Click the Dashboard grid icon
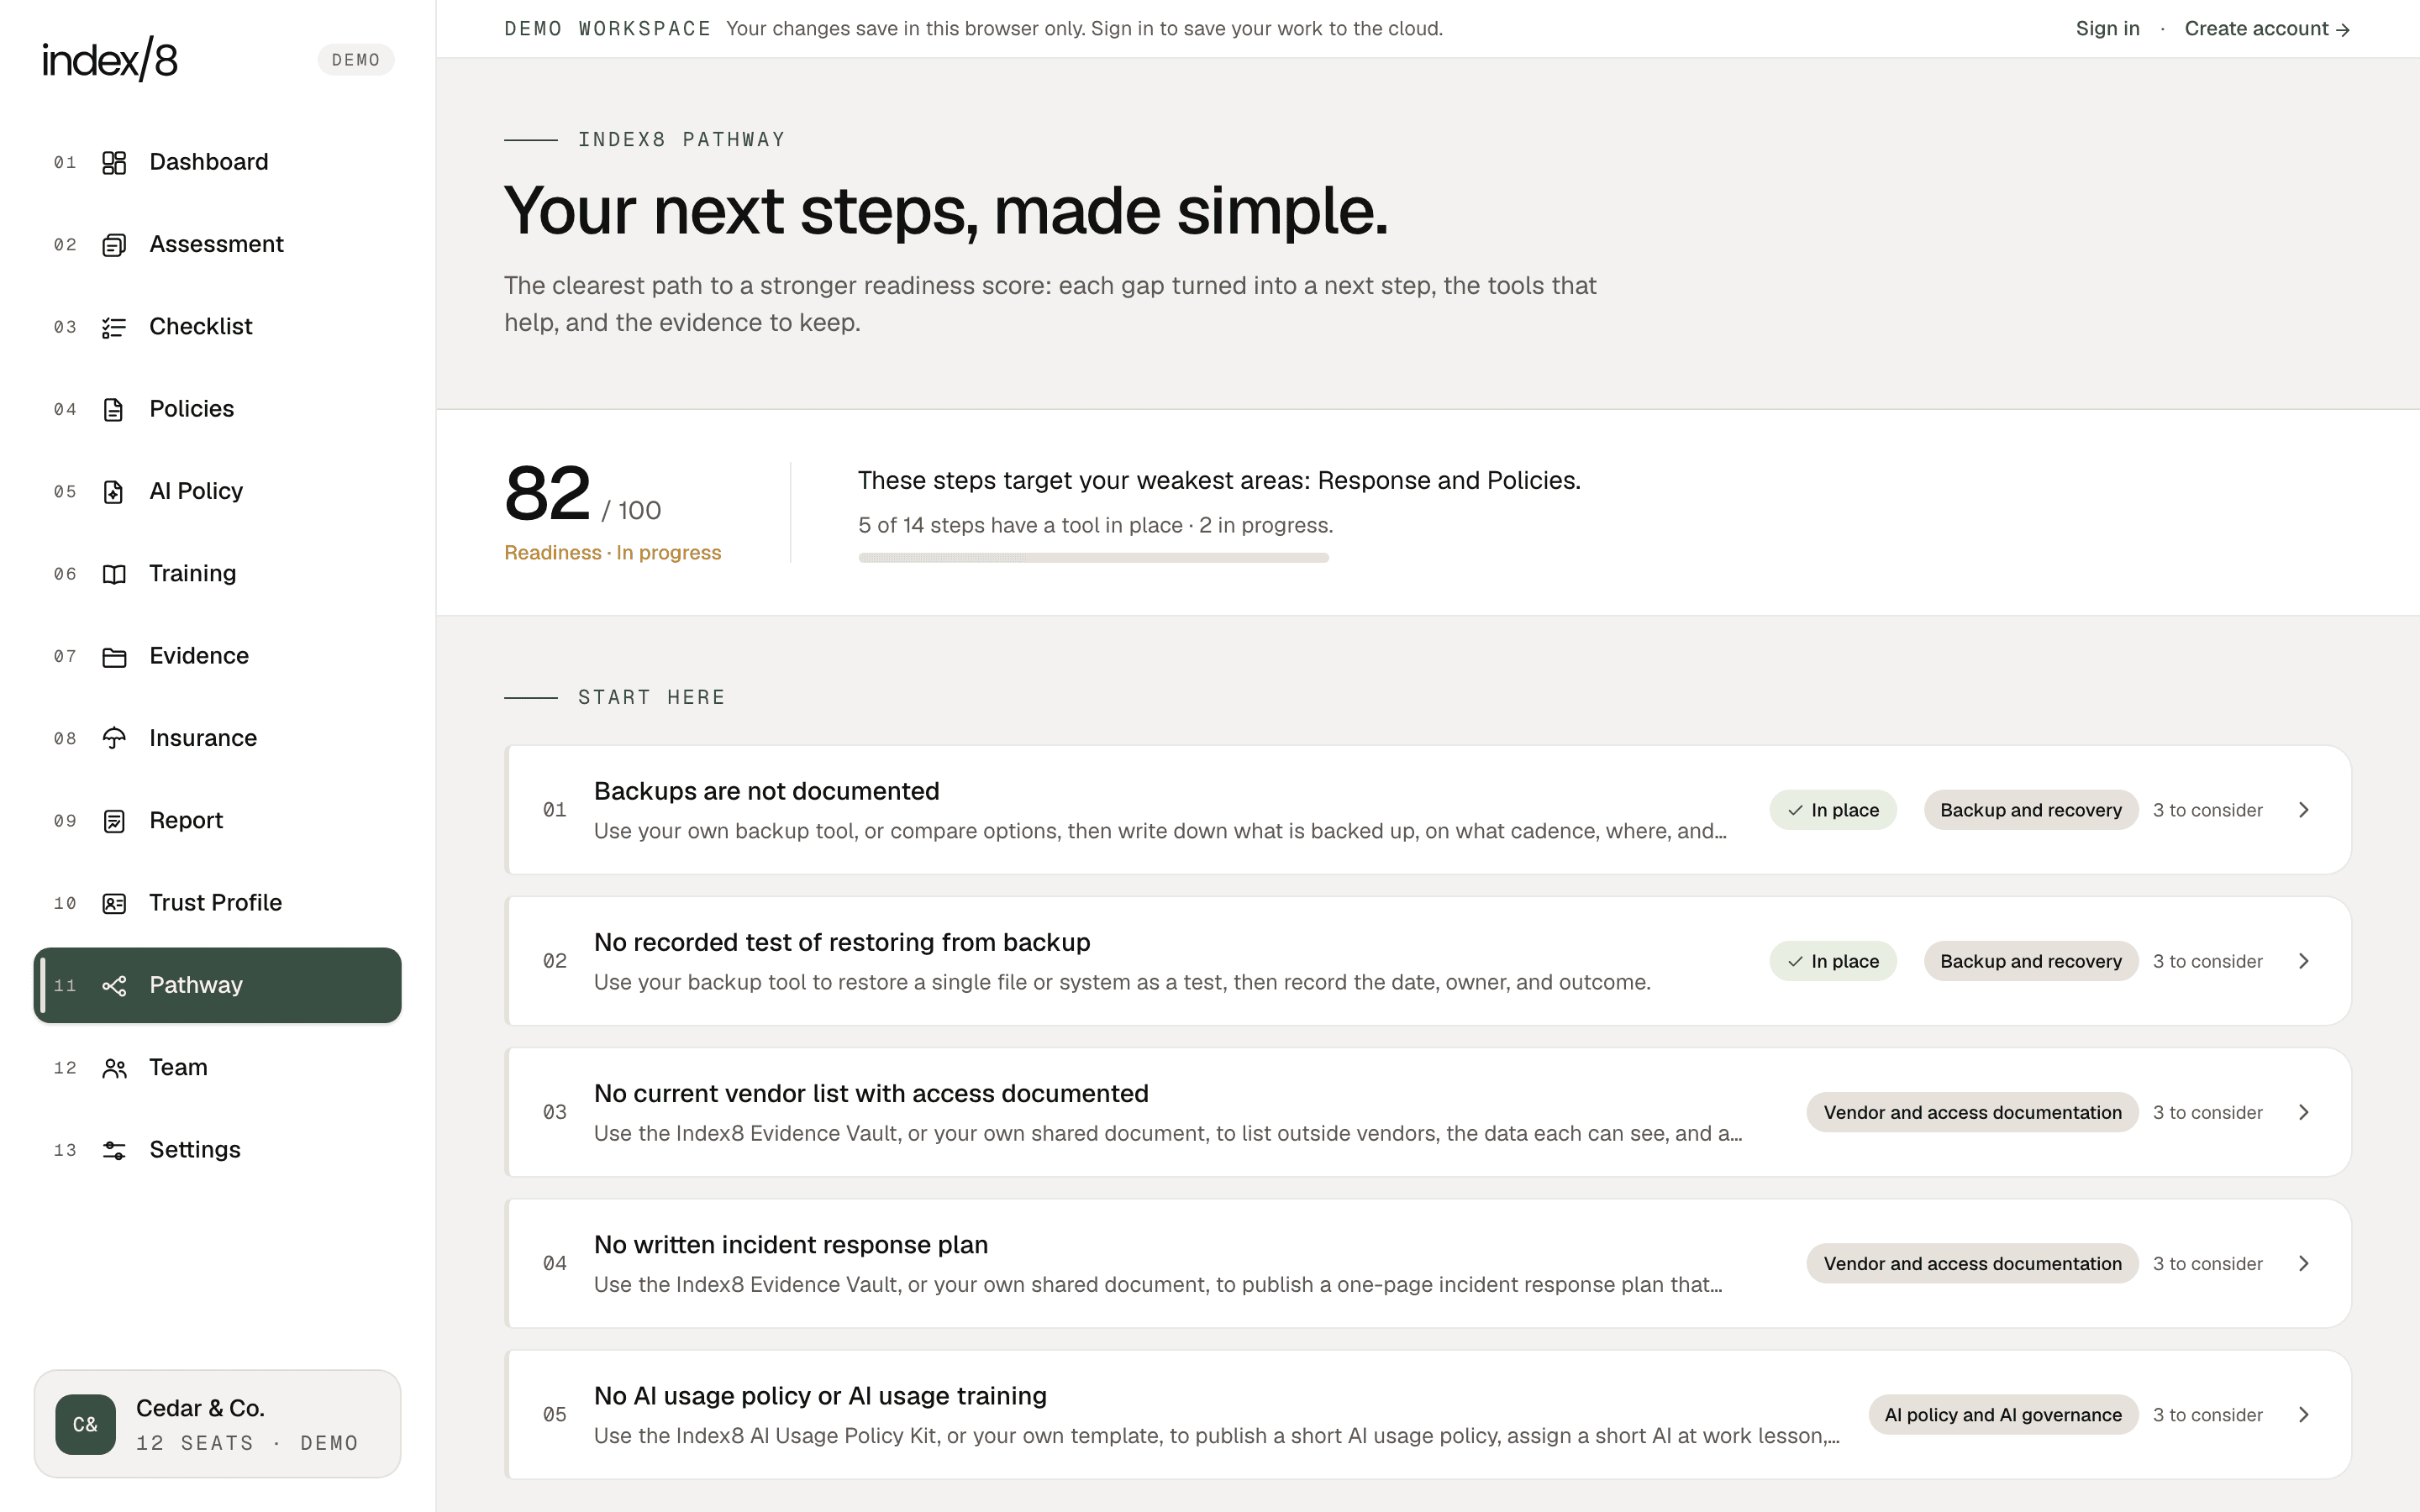 point(114,162)
